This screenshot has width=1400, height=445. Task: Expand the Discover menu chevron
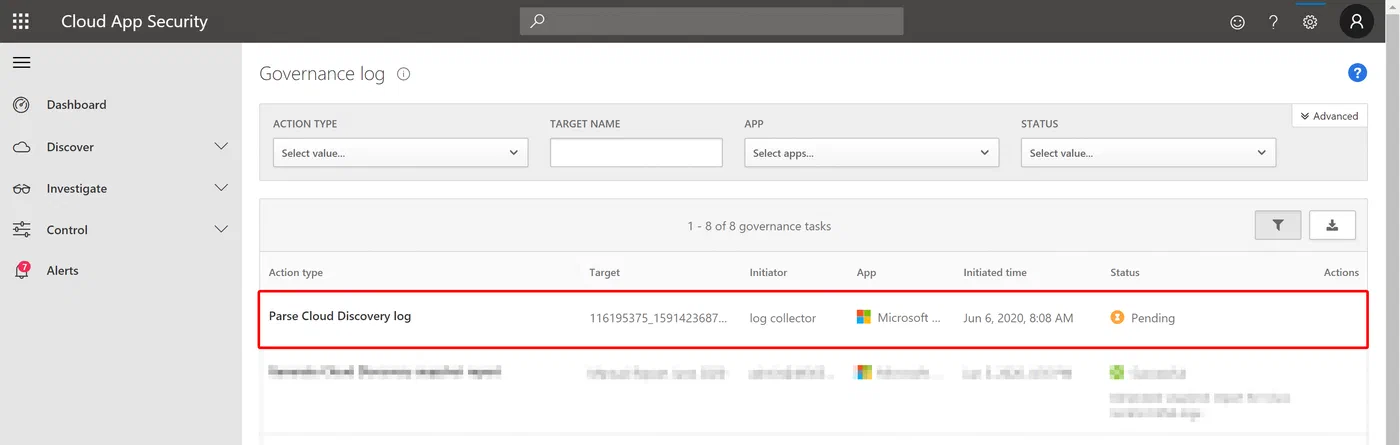[x=222, y=147]
